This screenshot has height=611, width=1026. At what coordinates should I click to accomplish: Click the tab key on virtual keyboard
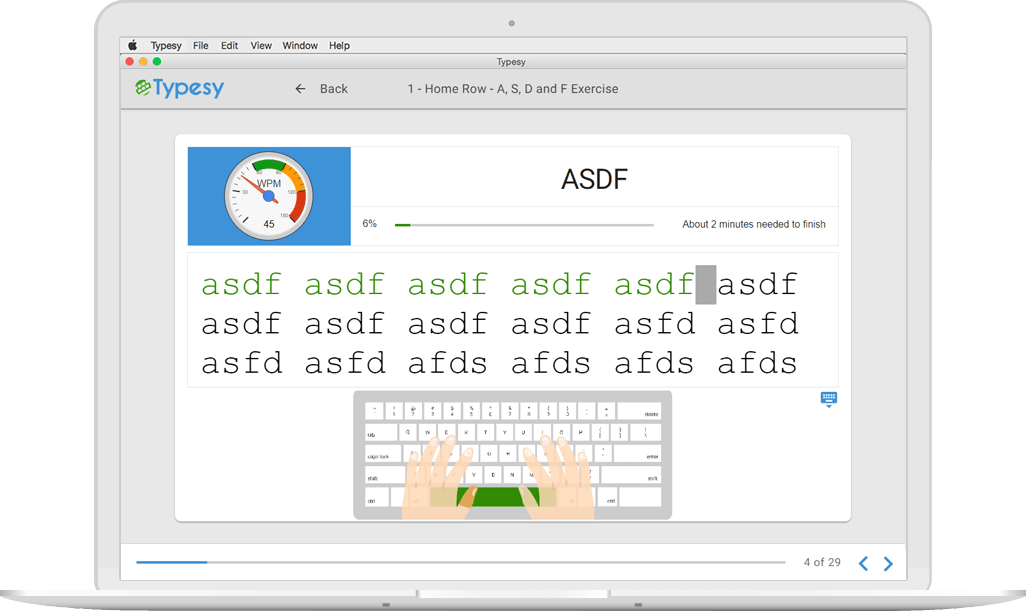pos(378,433)
